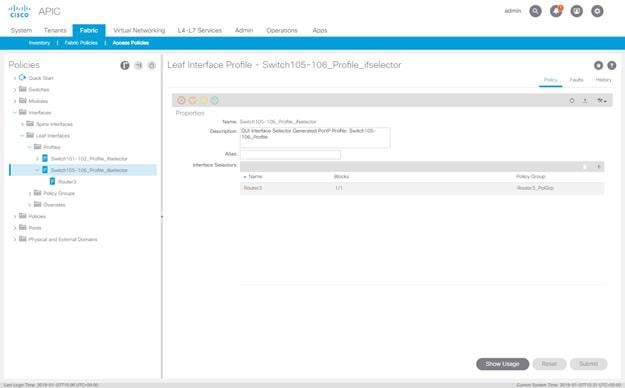Select the Policies folder in tree
Viewport: 625px width, 388px height.
pos(37,216)
